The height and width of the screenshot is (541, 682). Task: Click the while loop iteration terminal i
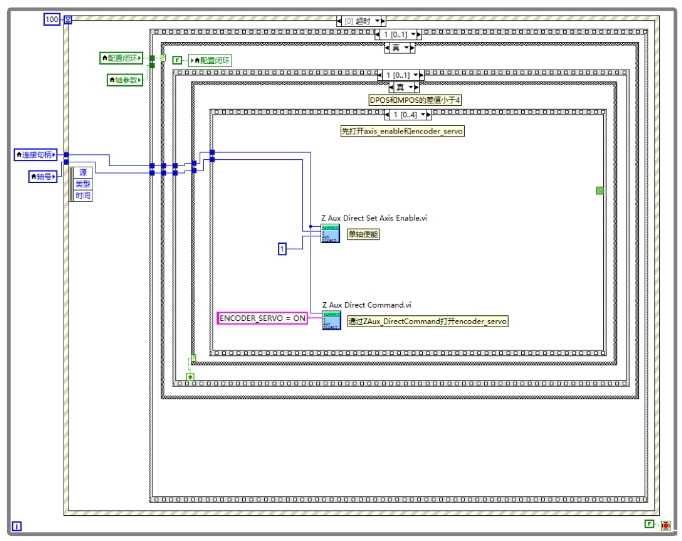(17, 526)
